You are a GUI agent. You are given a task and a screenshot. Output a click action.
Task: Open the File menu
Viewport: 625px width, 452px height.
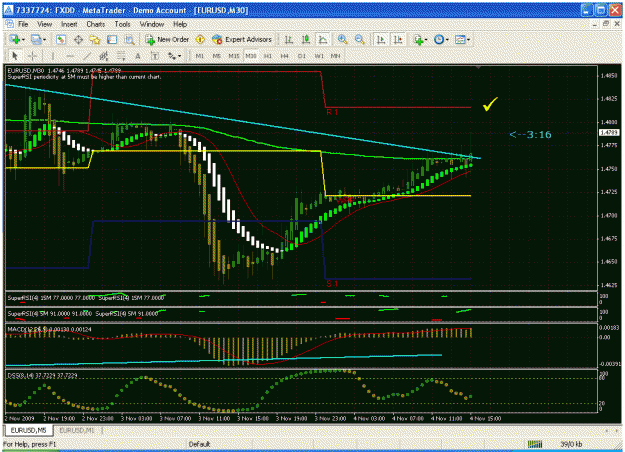[23, 24]
